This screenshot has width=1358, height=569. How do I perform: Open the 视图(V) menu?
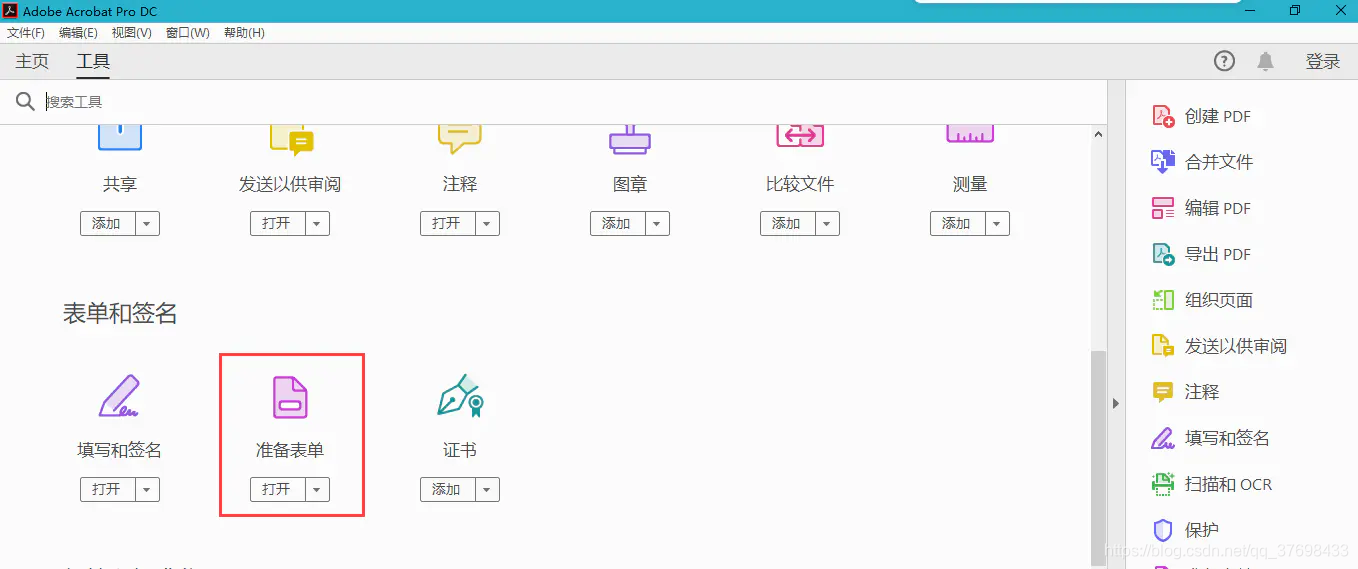coord(131,33)
